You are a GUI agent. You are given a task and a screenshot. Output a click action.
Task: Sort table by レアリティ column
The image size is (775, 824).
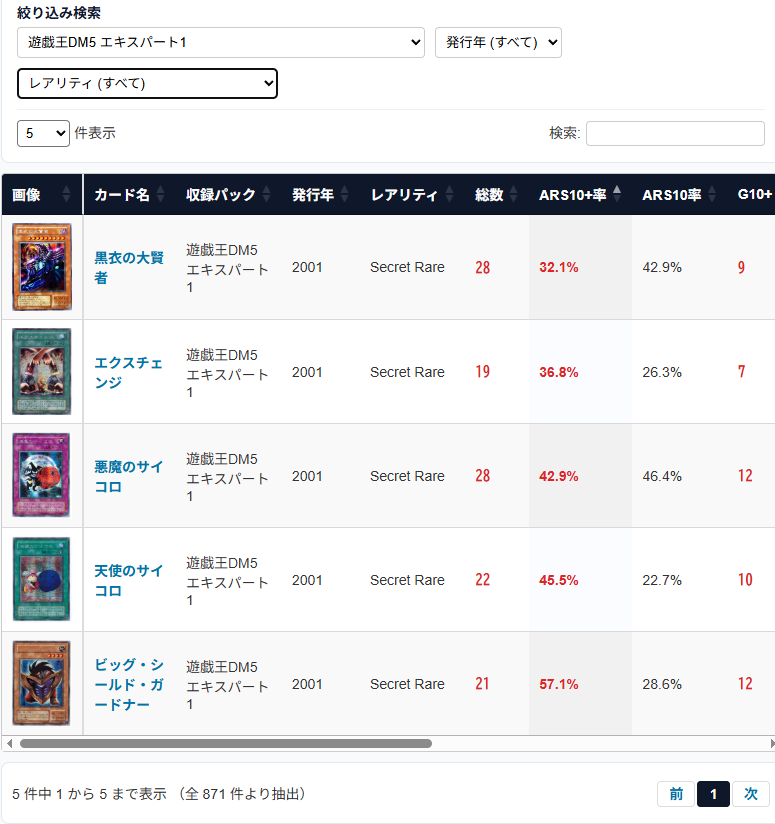[412, 195]
